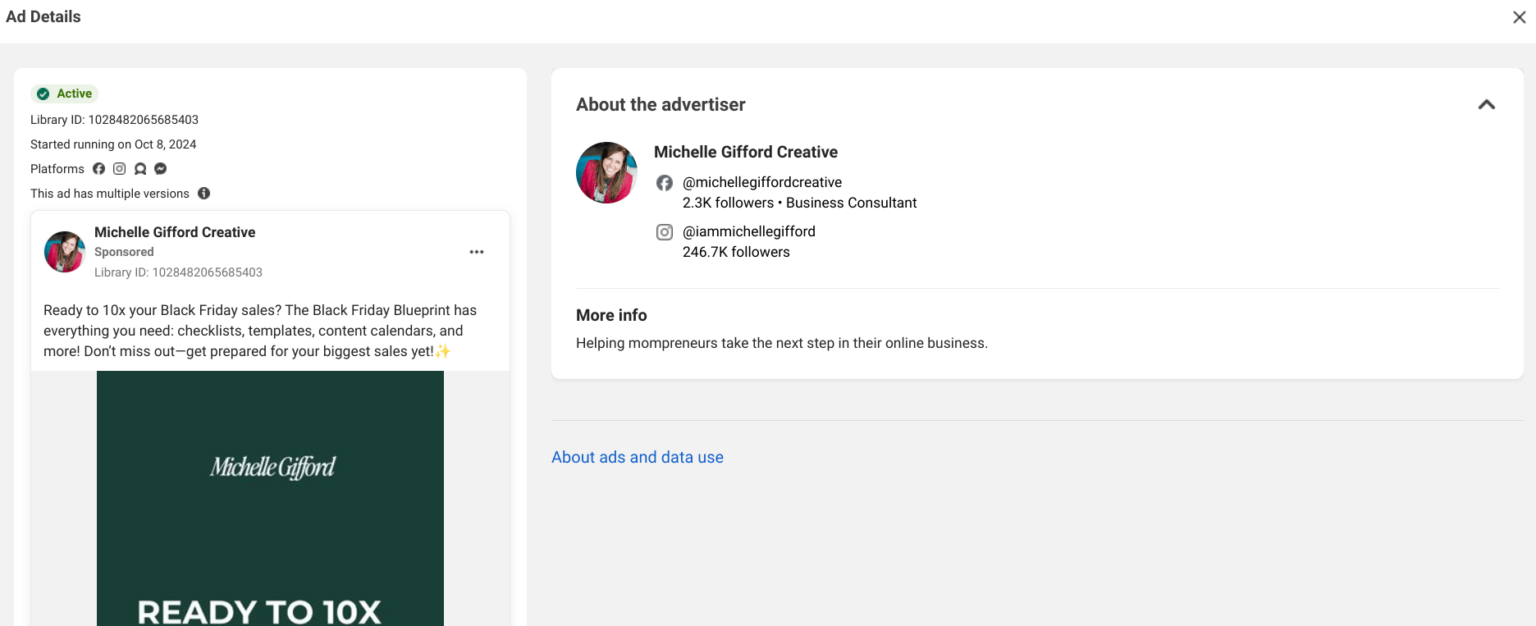1536x626 pixels.
Task: Click the More info section heading
Action: point(611,315)
